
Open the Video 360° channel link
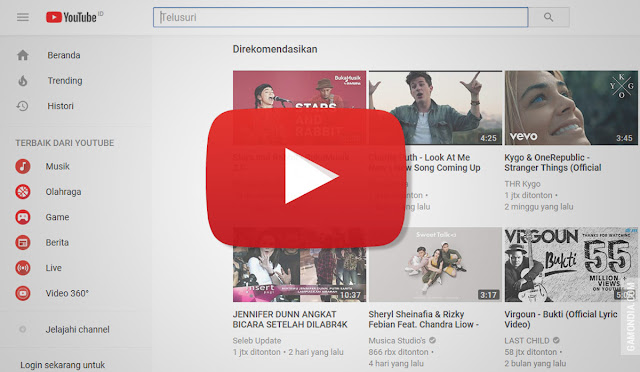(x=67, y=293)
